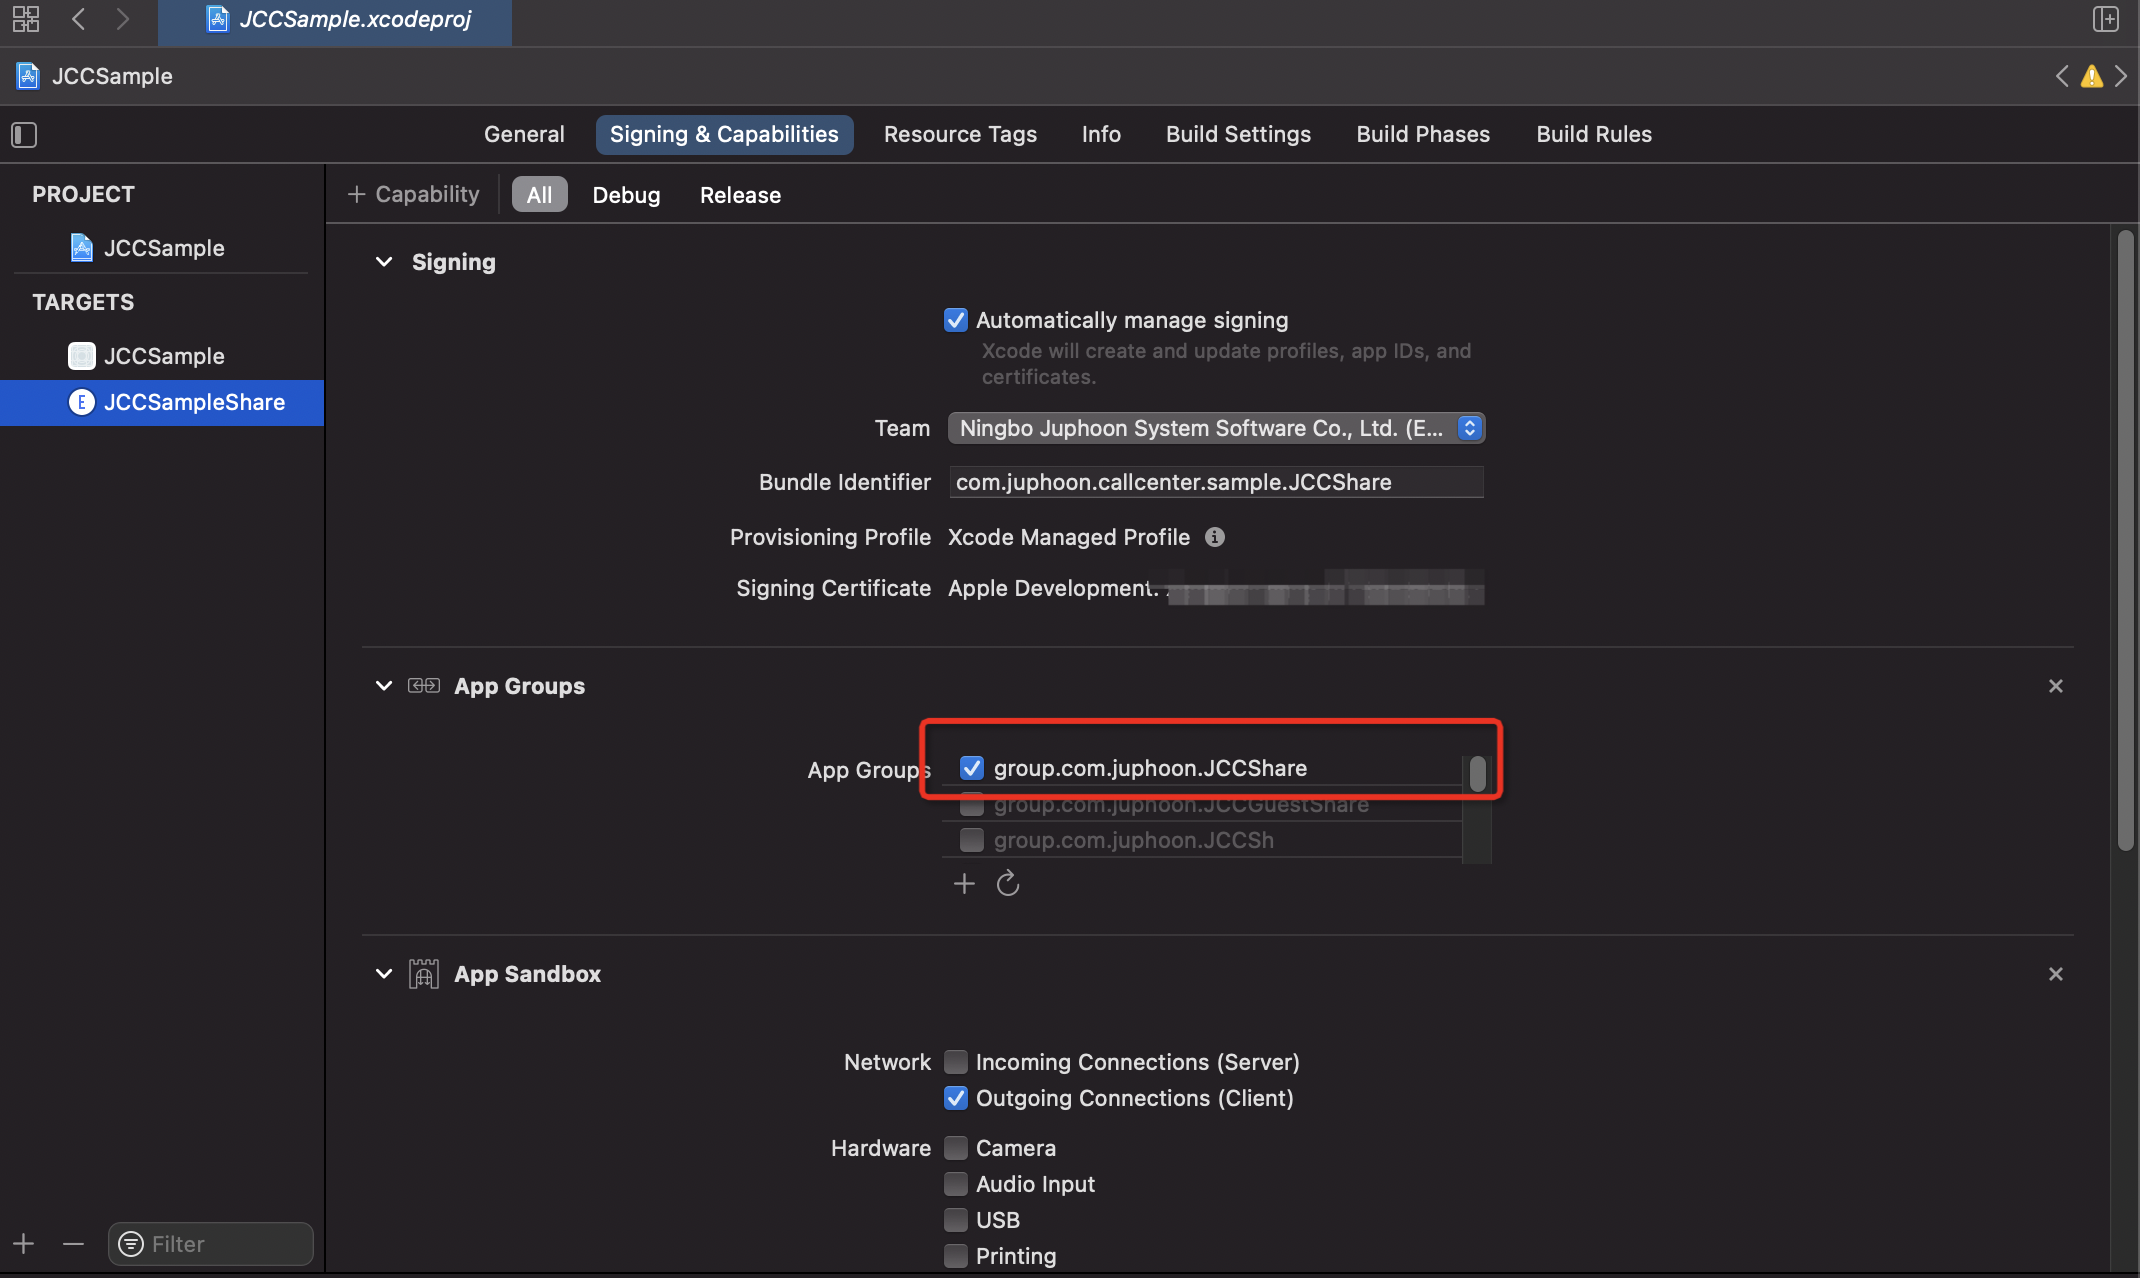The height and width of the screenshot is (1278, 2140).
Task: Add an editor pane on the right
Action: 2105,19
